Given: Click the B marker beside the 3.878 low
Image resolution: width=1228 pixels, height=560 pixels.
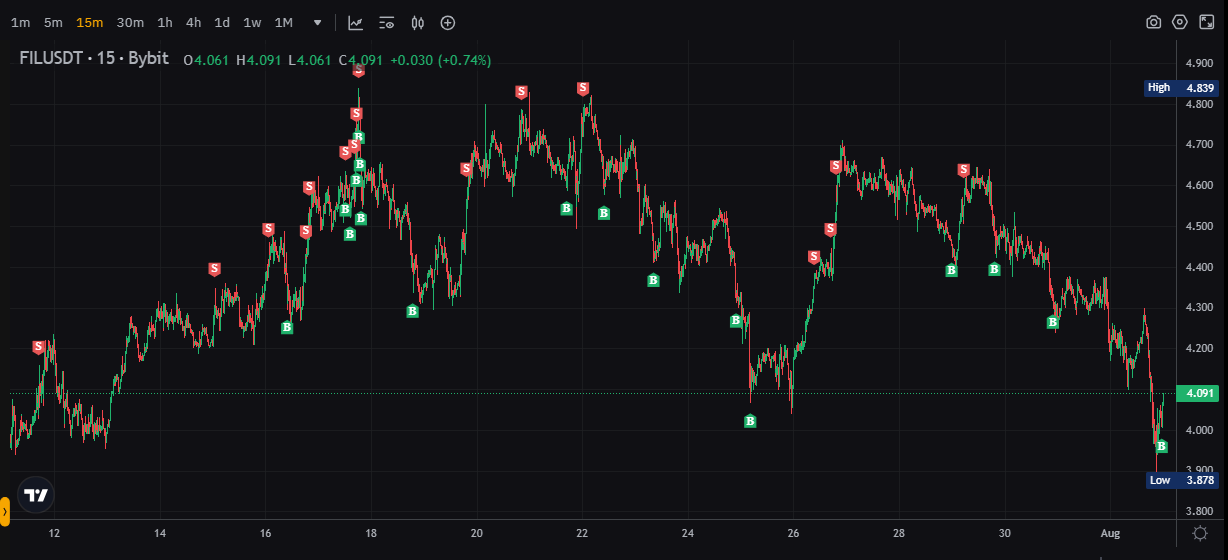Looking at the screenshot, I should [1161, 446].
